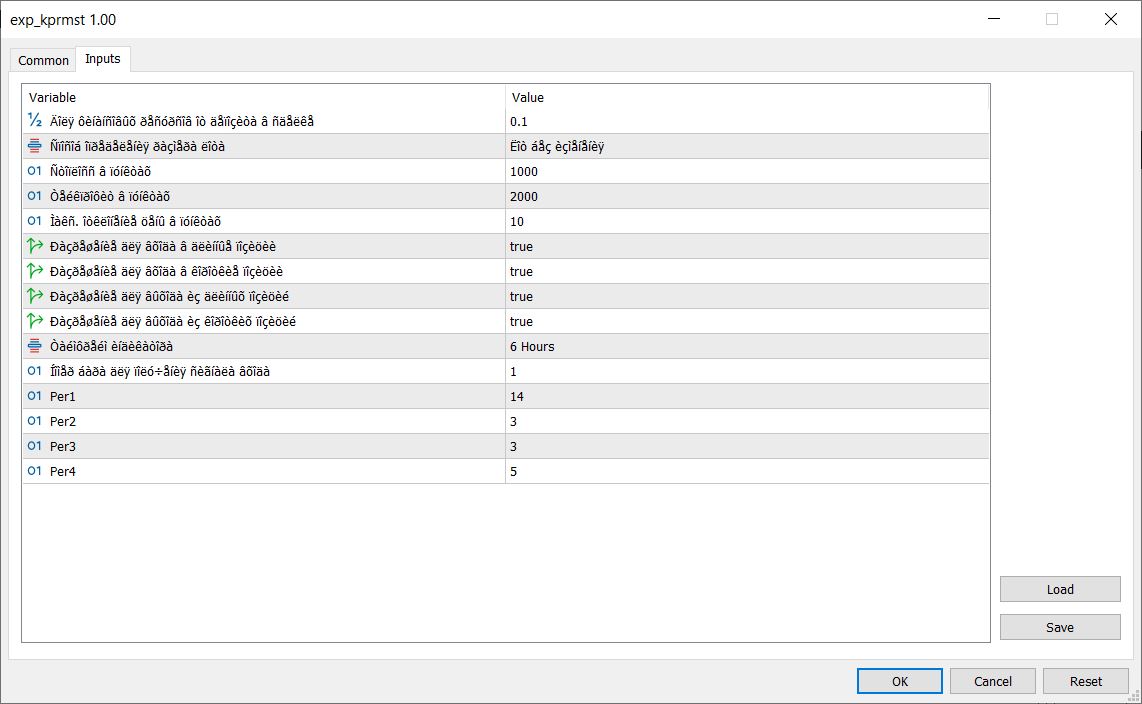This screenshot has width=1142, height=704.
Task: Click the integer icon beside Per2
Action: point(34,421)
